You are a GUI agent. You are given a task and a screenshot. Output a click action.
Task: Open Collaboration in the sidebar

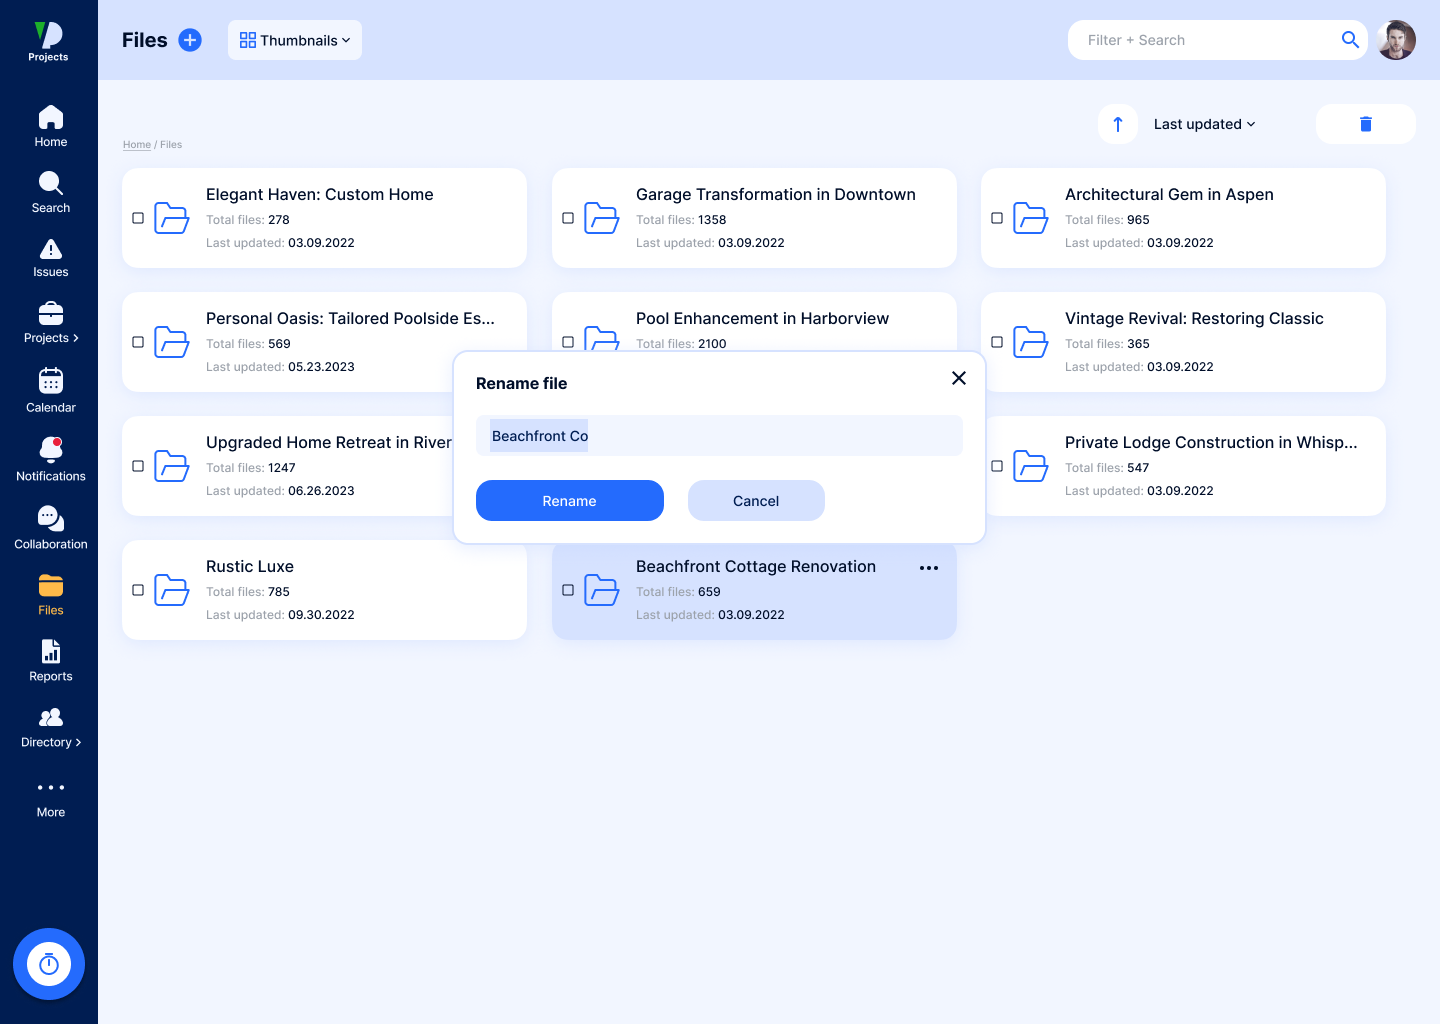pyautogui.click(x=51, y=528)
